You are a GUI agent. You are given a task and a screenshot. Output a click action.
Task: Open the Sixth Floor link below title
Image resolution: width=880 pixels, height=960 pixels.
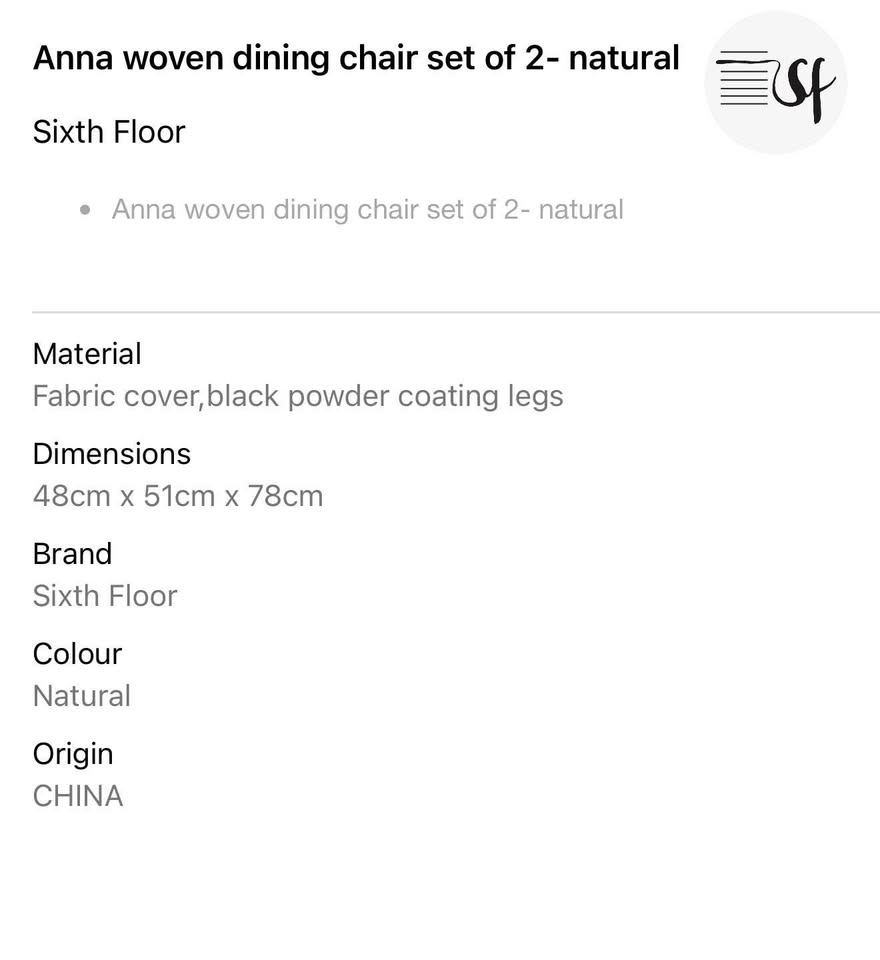(x=109, y=132)
